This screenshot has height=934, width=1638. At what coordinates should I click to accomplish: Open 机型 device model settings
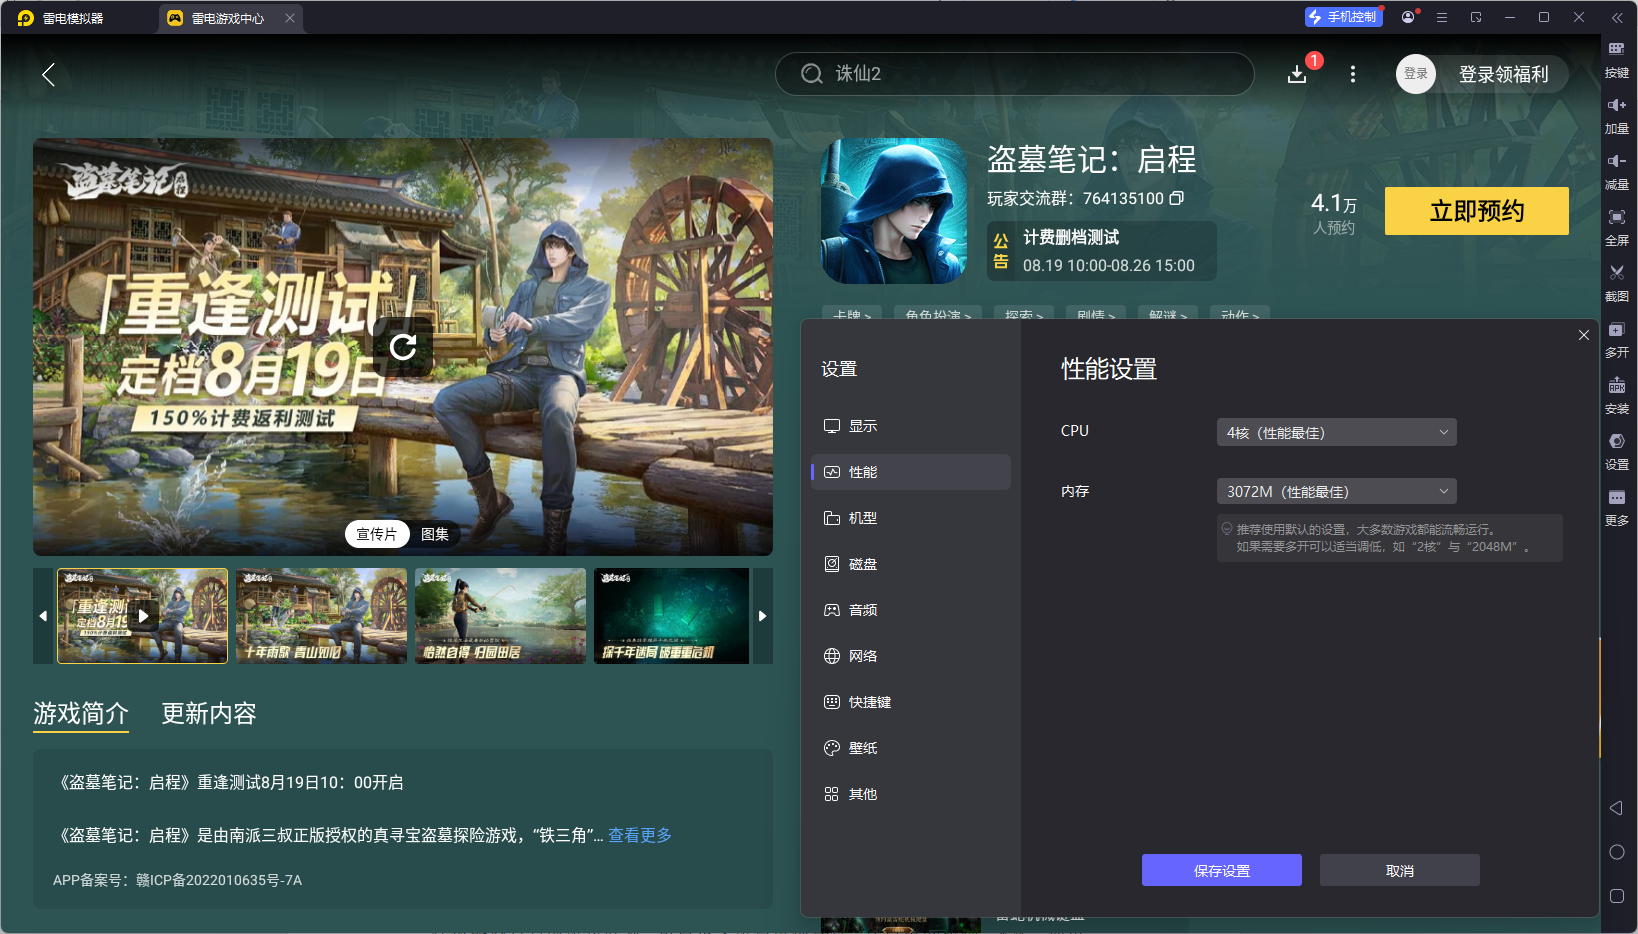point(911,518)
